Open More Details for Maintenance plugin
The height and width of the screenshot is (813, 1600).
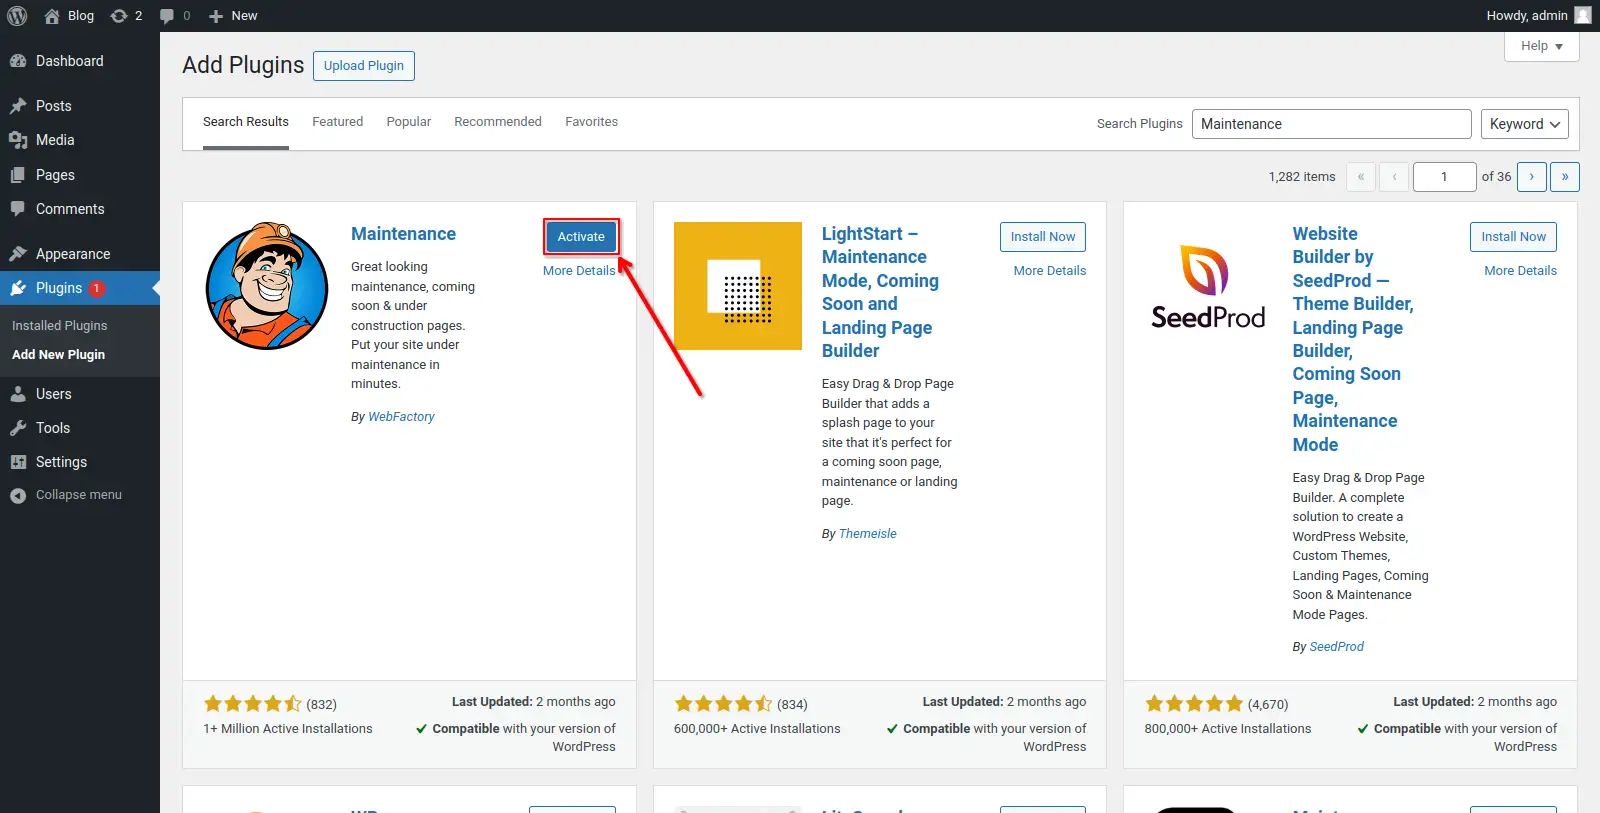[579, 271]
